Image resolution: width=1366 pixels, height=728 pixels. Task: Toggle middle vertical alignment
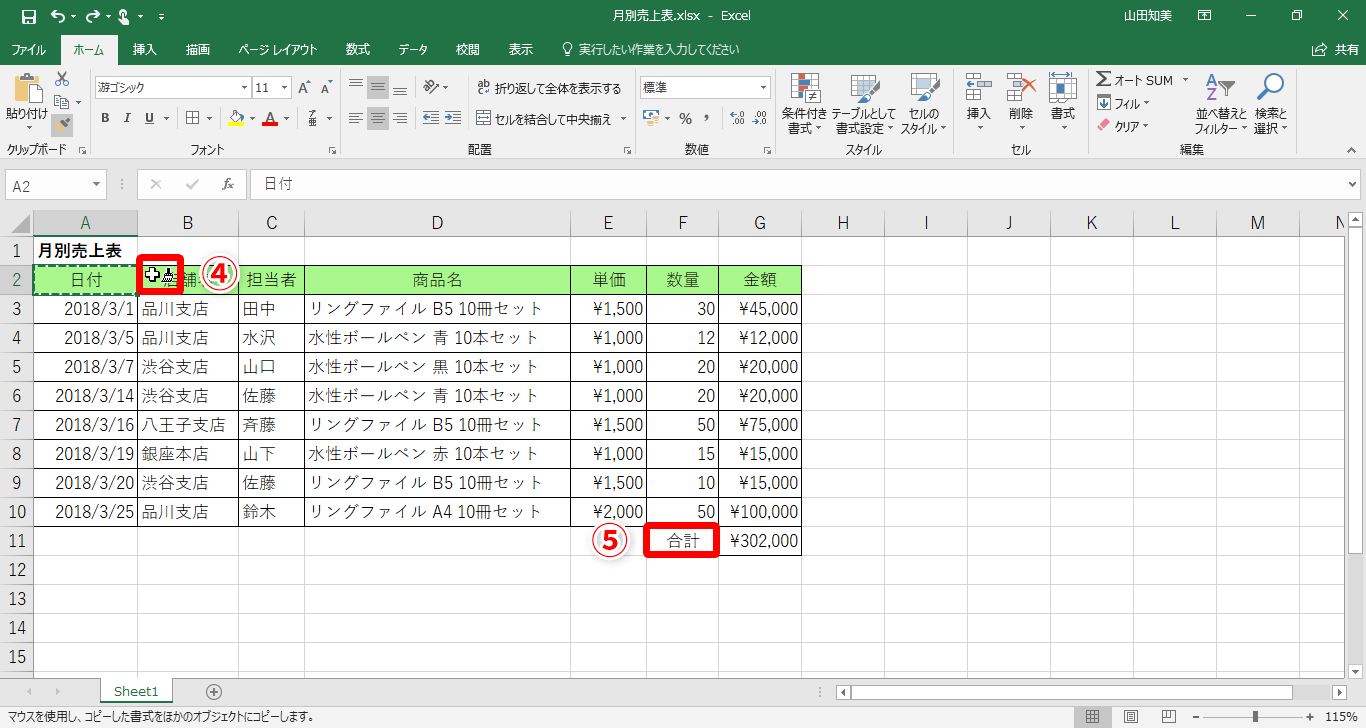click(x=378, y=88)
